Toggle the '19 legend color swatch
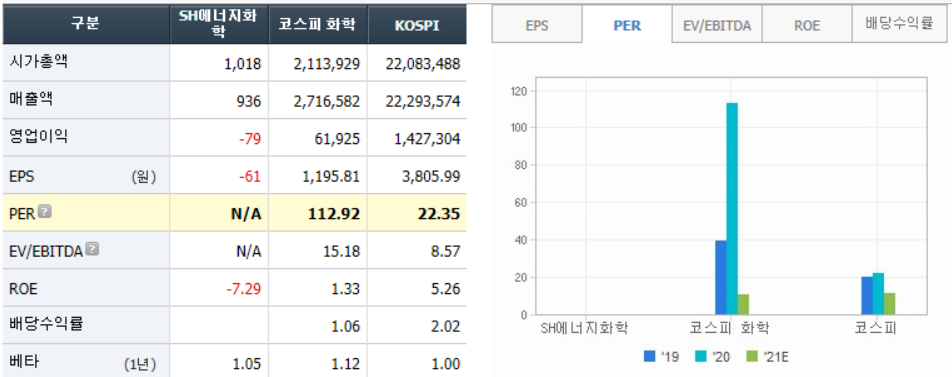Screen dimensions: 952x377 650,356
